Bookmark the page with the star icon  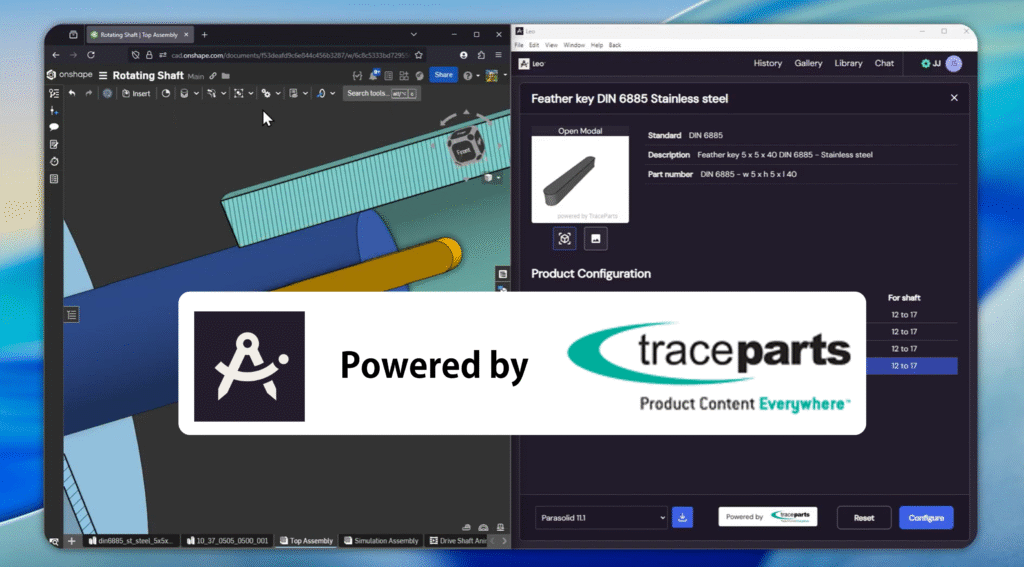pyautogui.click(x=418, y=55)
